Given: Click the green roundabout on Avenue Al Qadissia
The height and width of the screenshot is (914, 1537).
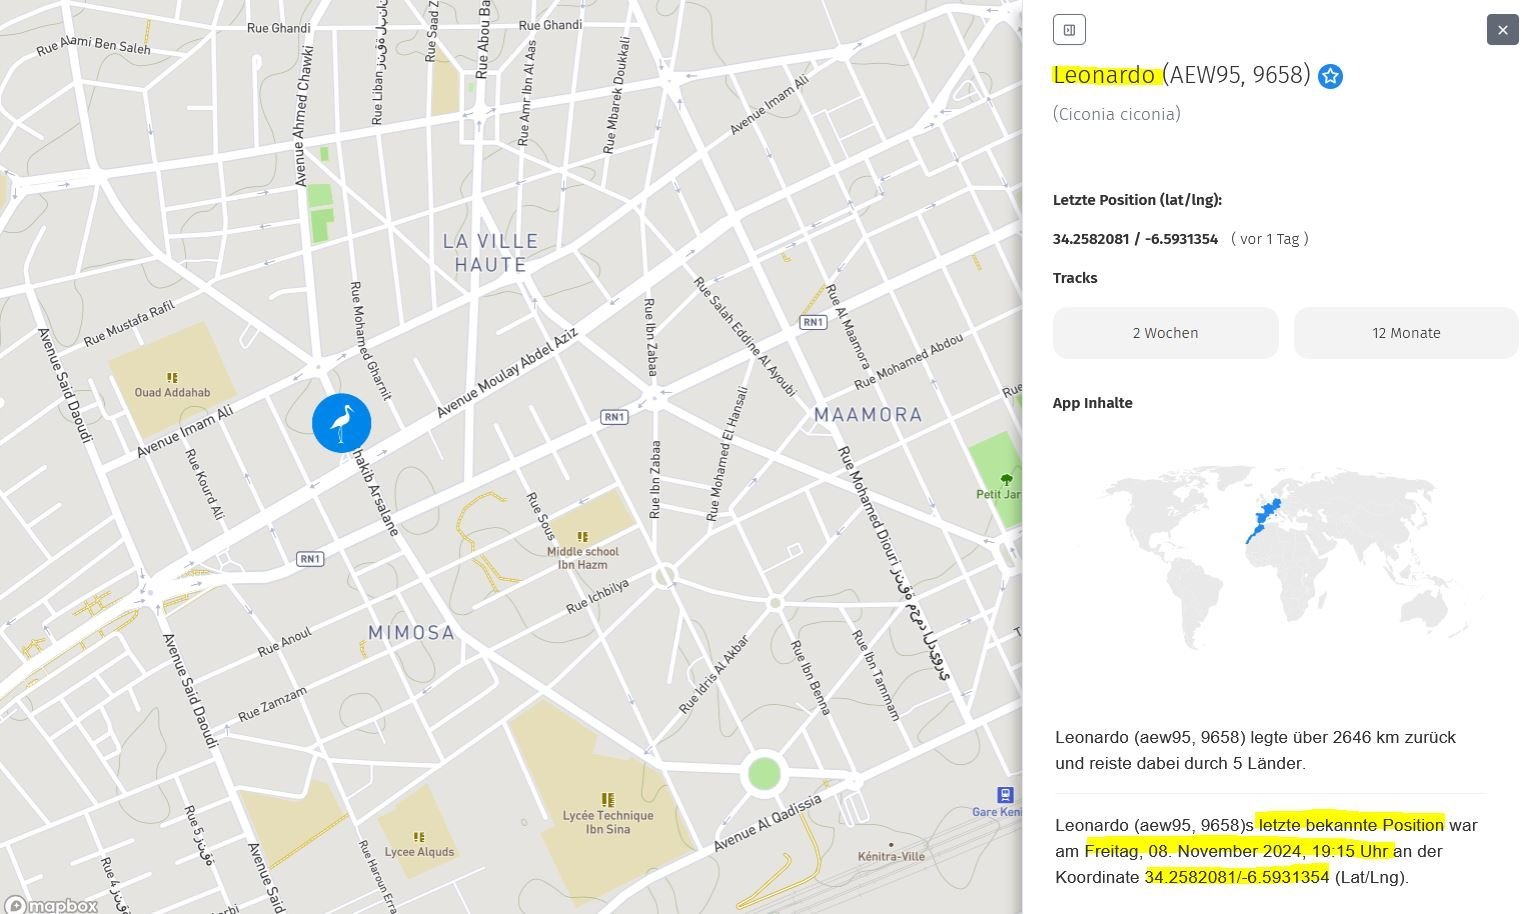Looking at the screenshot, I should tap(763, 773).
